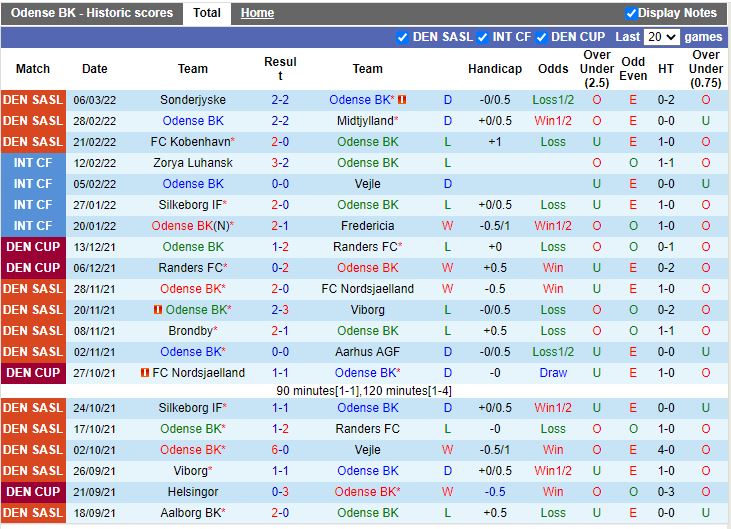The height and width of the screenshot is (529, 731).
Task: Click HT score 4-0 on Vejle row
Action: (666, 450)
